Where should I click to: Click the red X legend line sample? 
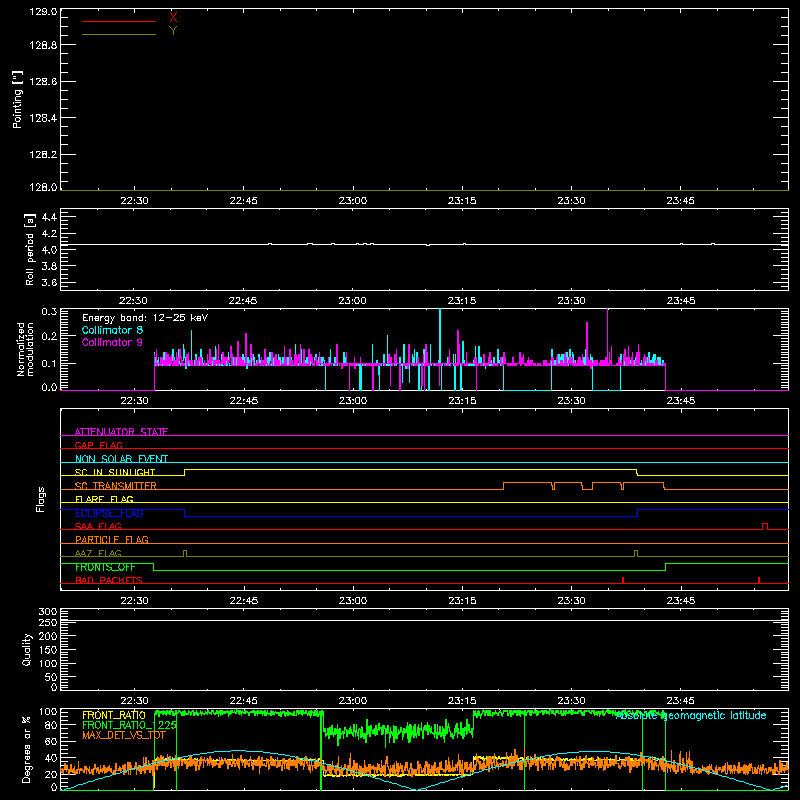point(119,21)
